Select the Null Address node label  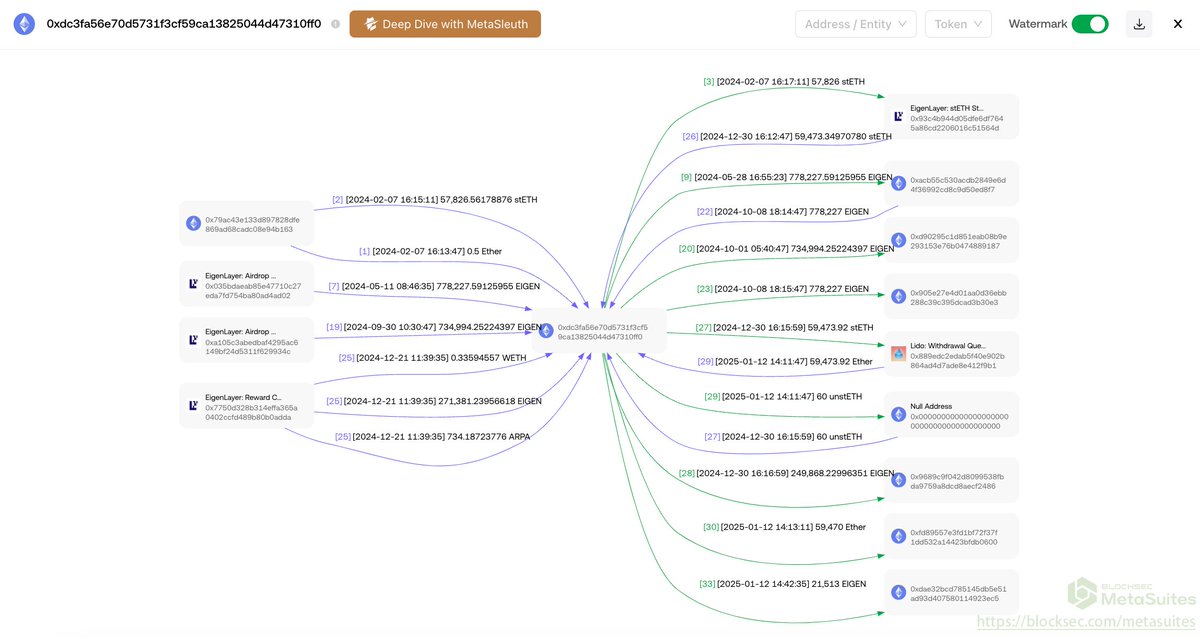[931, 406]
